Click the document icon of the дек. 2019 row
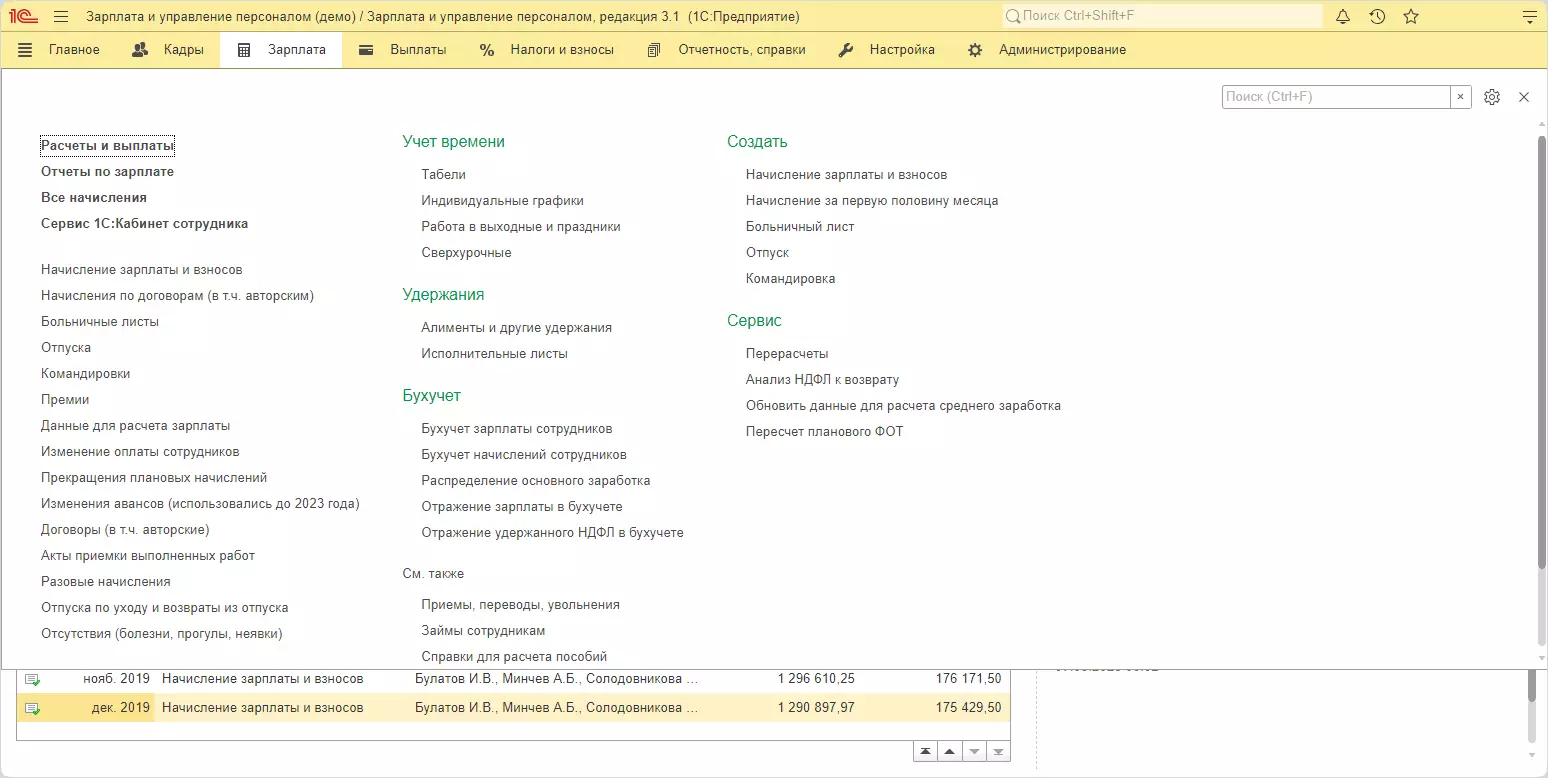This screenshot has height=778, width=1548. 33,708
